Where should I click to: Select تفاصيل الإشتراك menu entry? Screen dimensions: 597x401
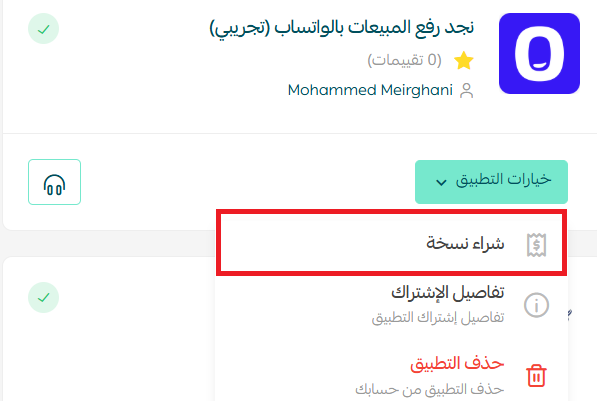(391, 305)
